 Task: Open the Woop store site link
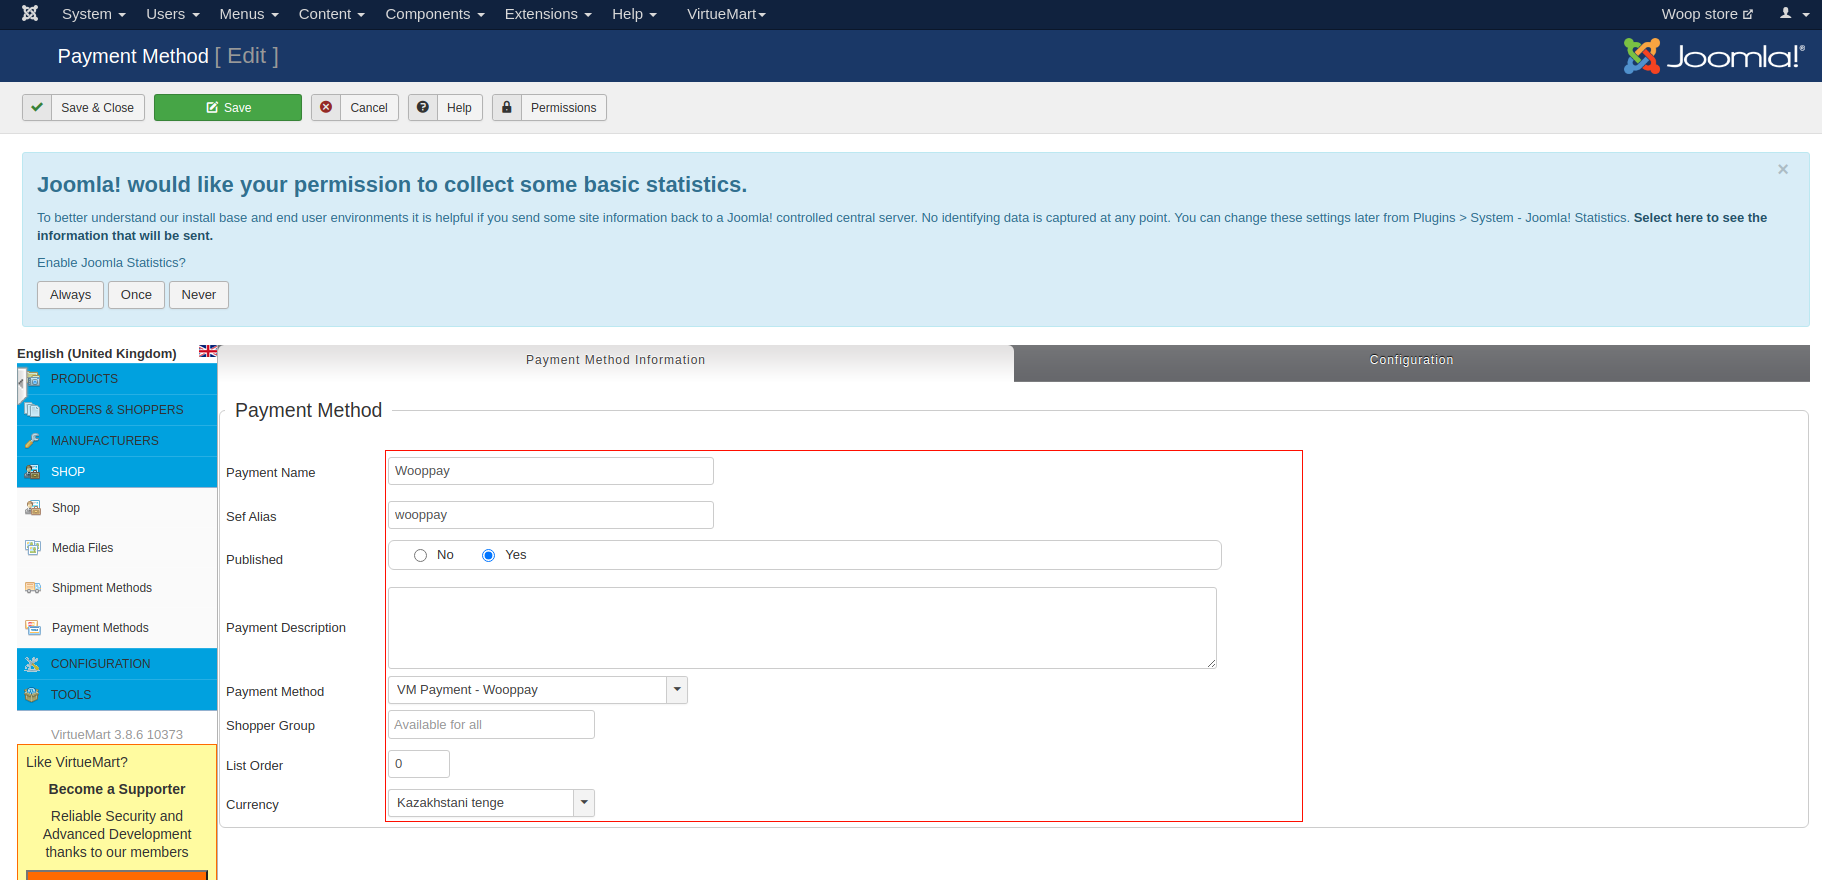(1707, 14)
